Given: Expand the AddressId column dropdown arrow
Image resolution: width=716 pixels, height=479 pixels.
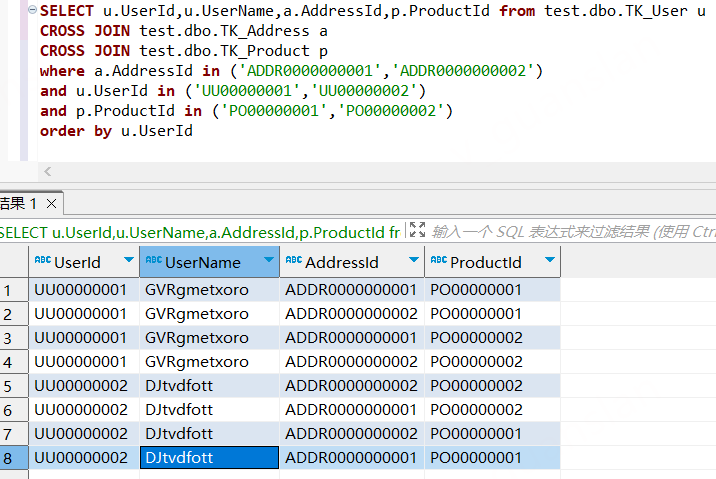Looking at the screenshot, I should click(413, 261).
